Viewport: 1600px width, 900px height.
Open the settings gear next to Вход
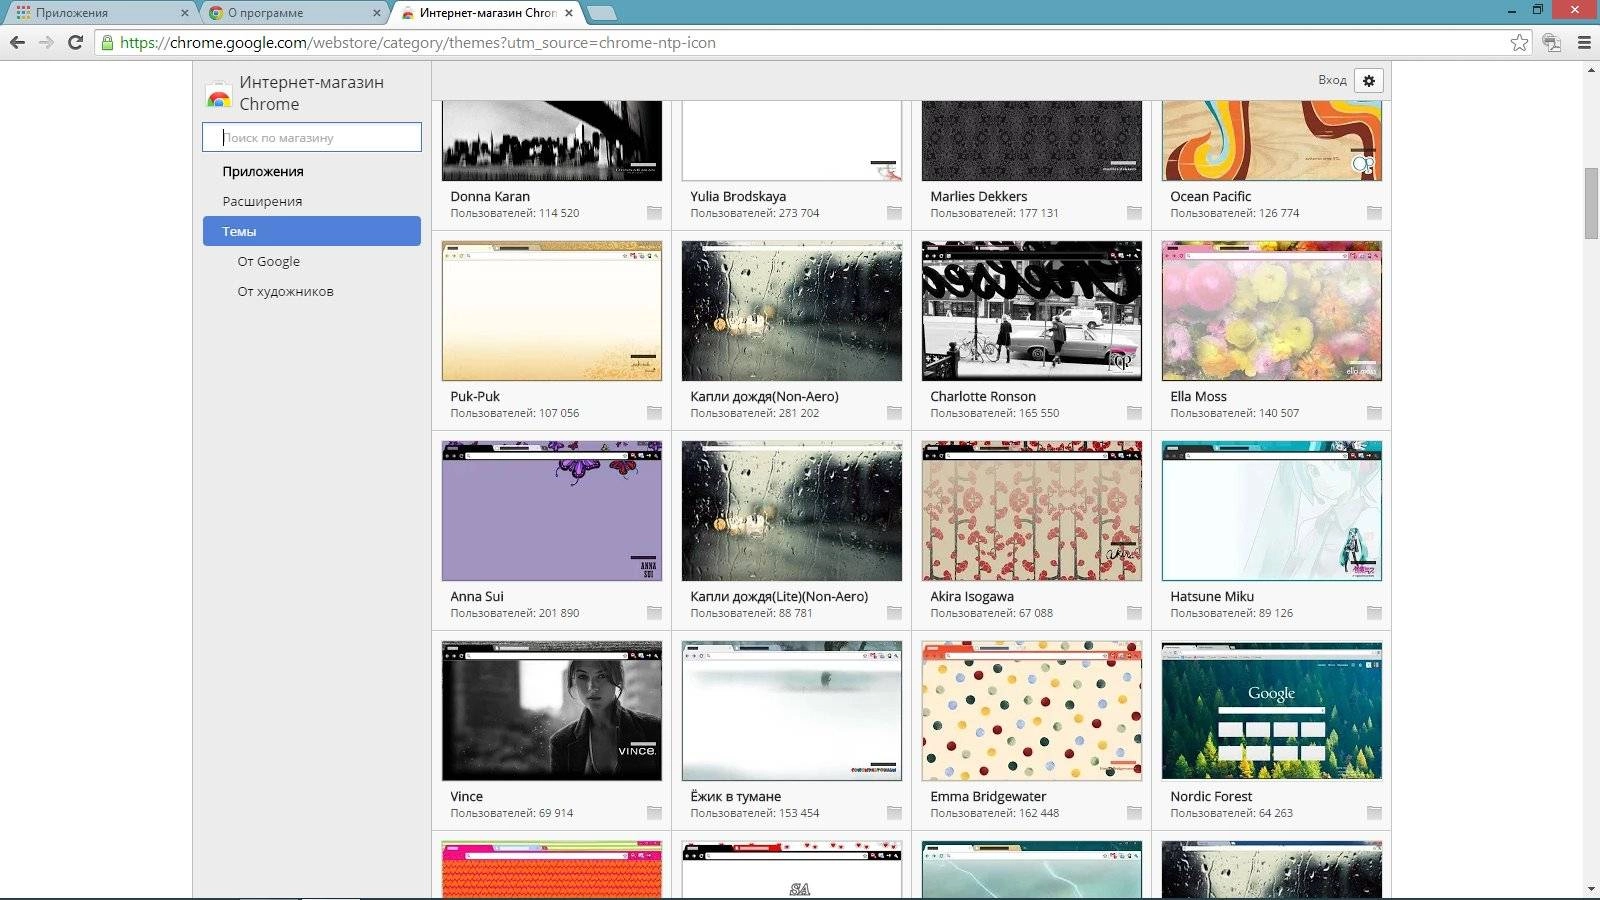pyautogui.click(x=1369, y=80)
